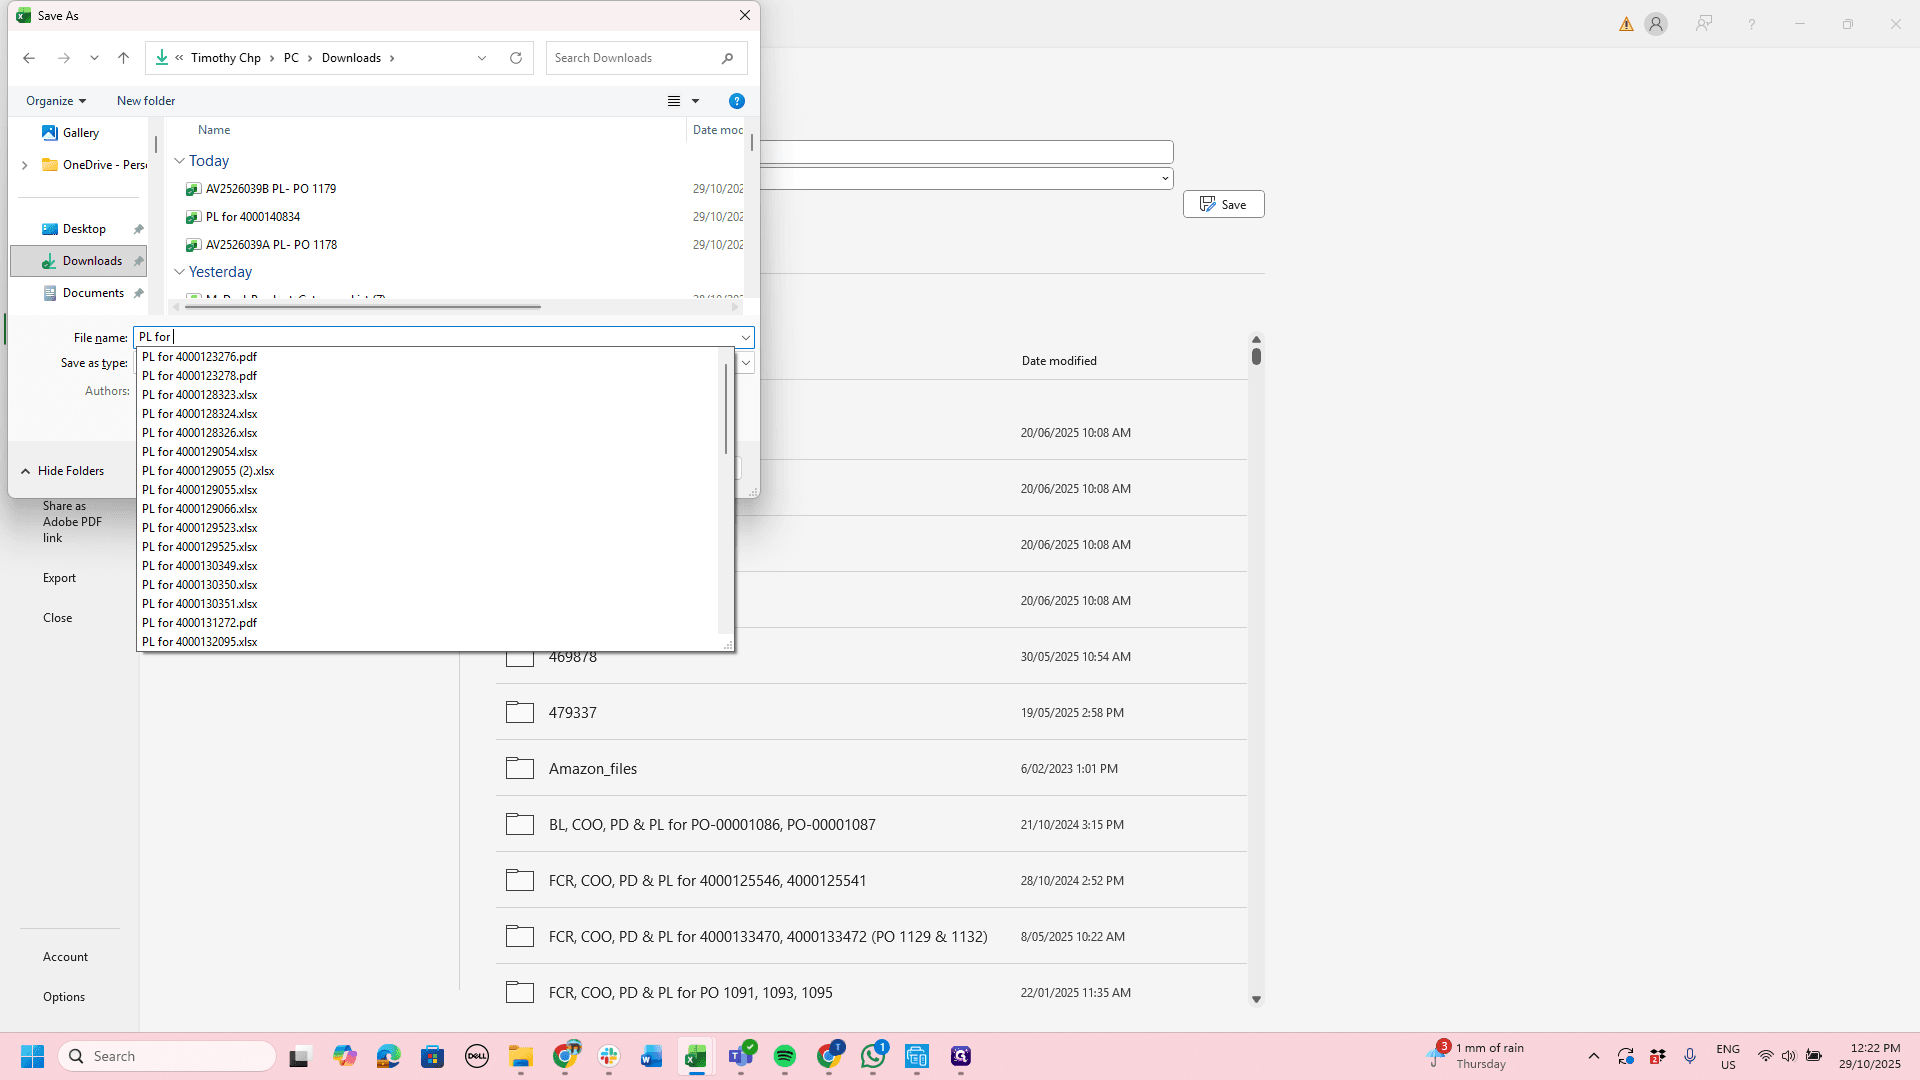Viewport: 1920px width, 1080px height.
Task: Click the Back arrow in Save As dialog
Action: [x=29, y=58]
